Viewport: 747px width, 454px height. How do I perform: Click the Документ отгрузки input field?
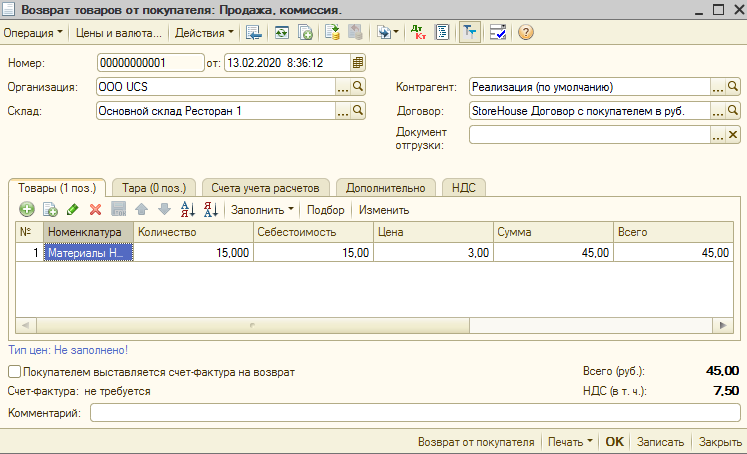point(590,135)
